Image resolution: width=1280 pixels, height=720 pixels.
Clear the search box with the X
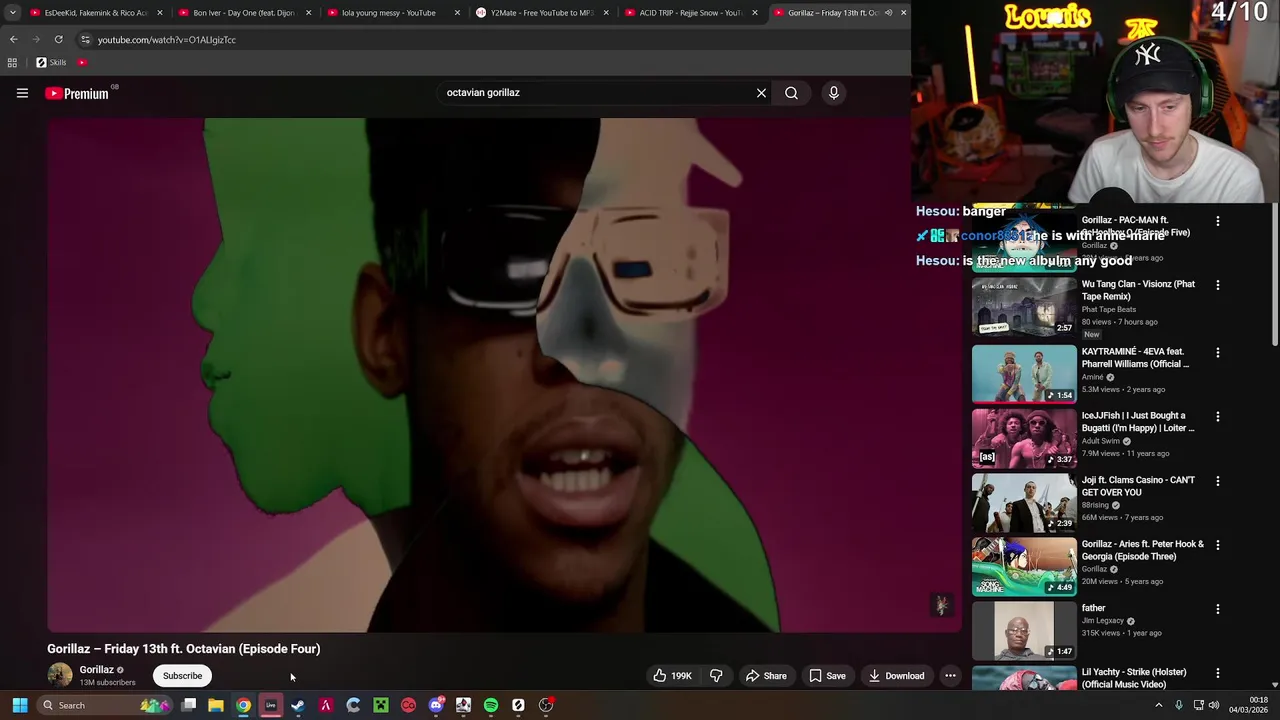pyautogui.click(x=761, y=93)
